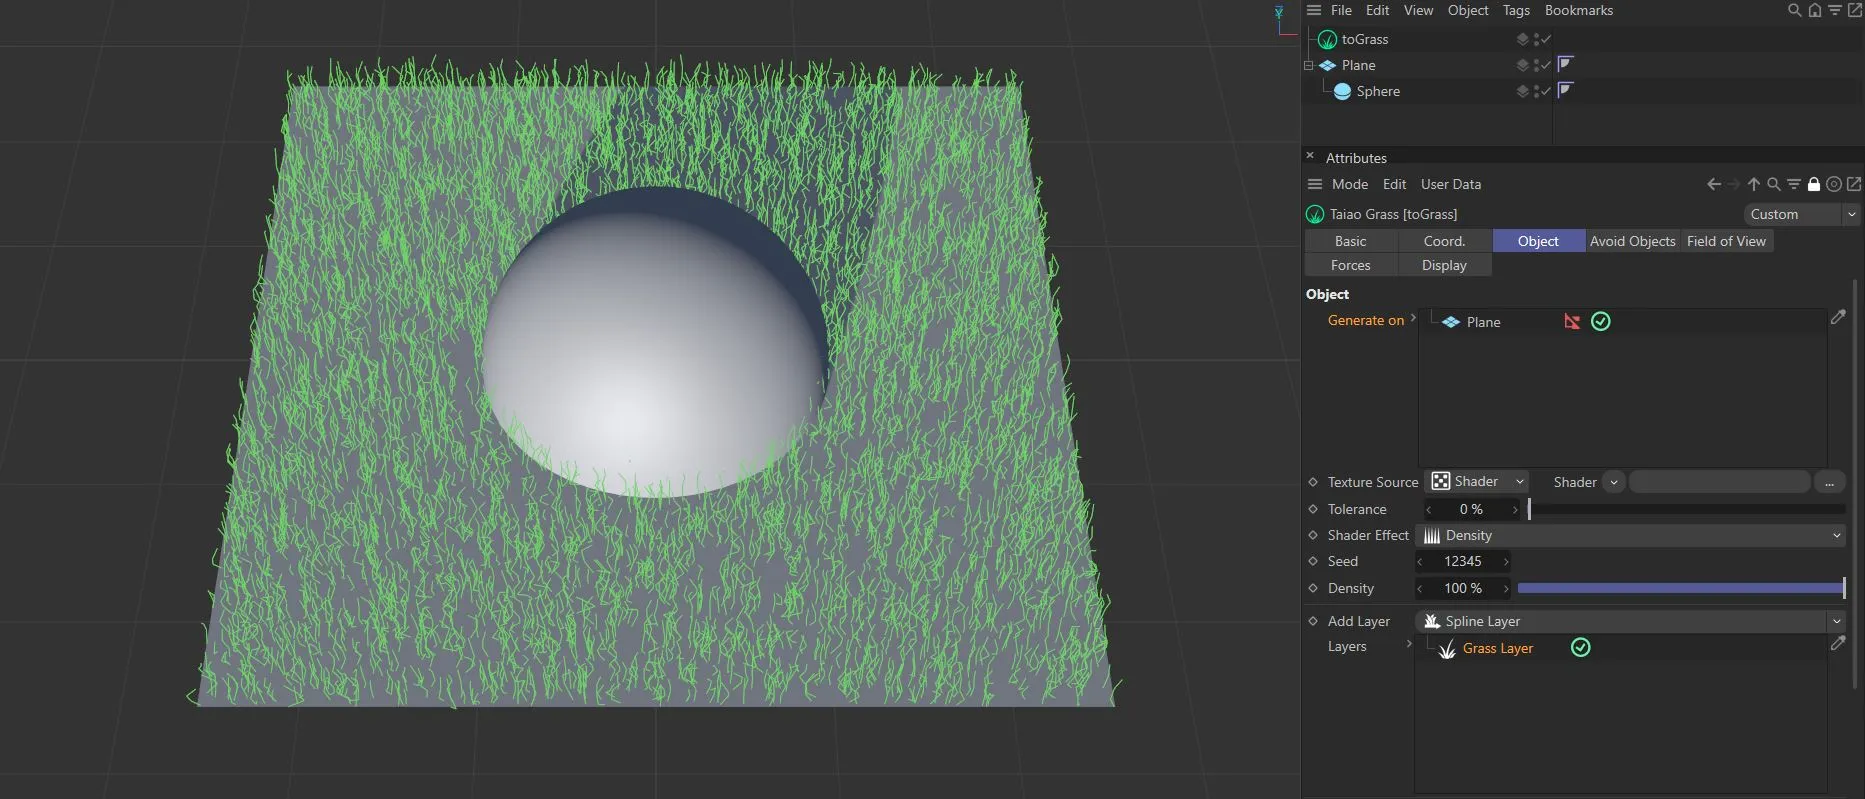Click the Sphere row layer icon
The image size is (1865, 799).
pos(1522,91)
